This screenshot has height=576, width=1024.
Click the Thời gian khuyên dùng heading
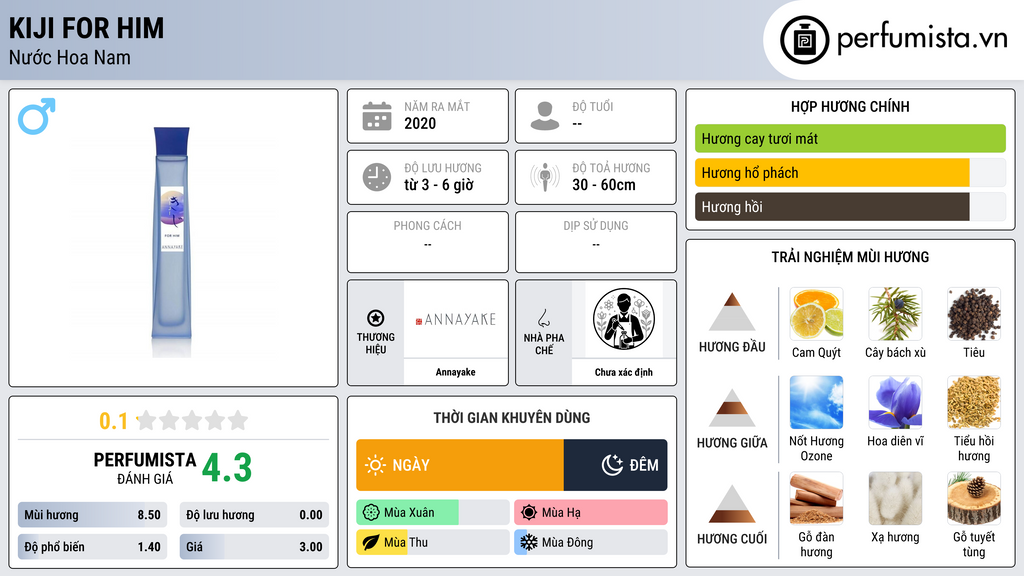[x=512, y=418]
